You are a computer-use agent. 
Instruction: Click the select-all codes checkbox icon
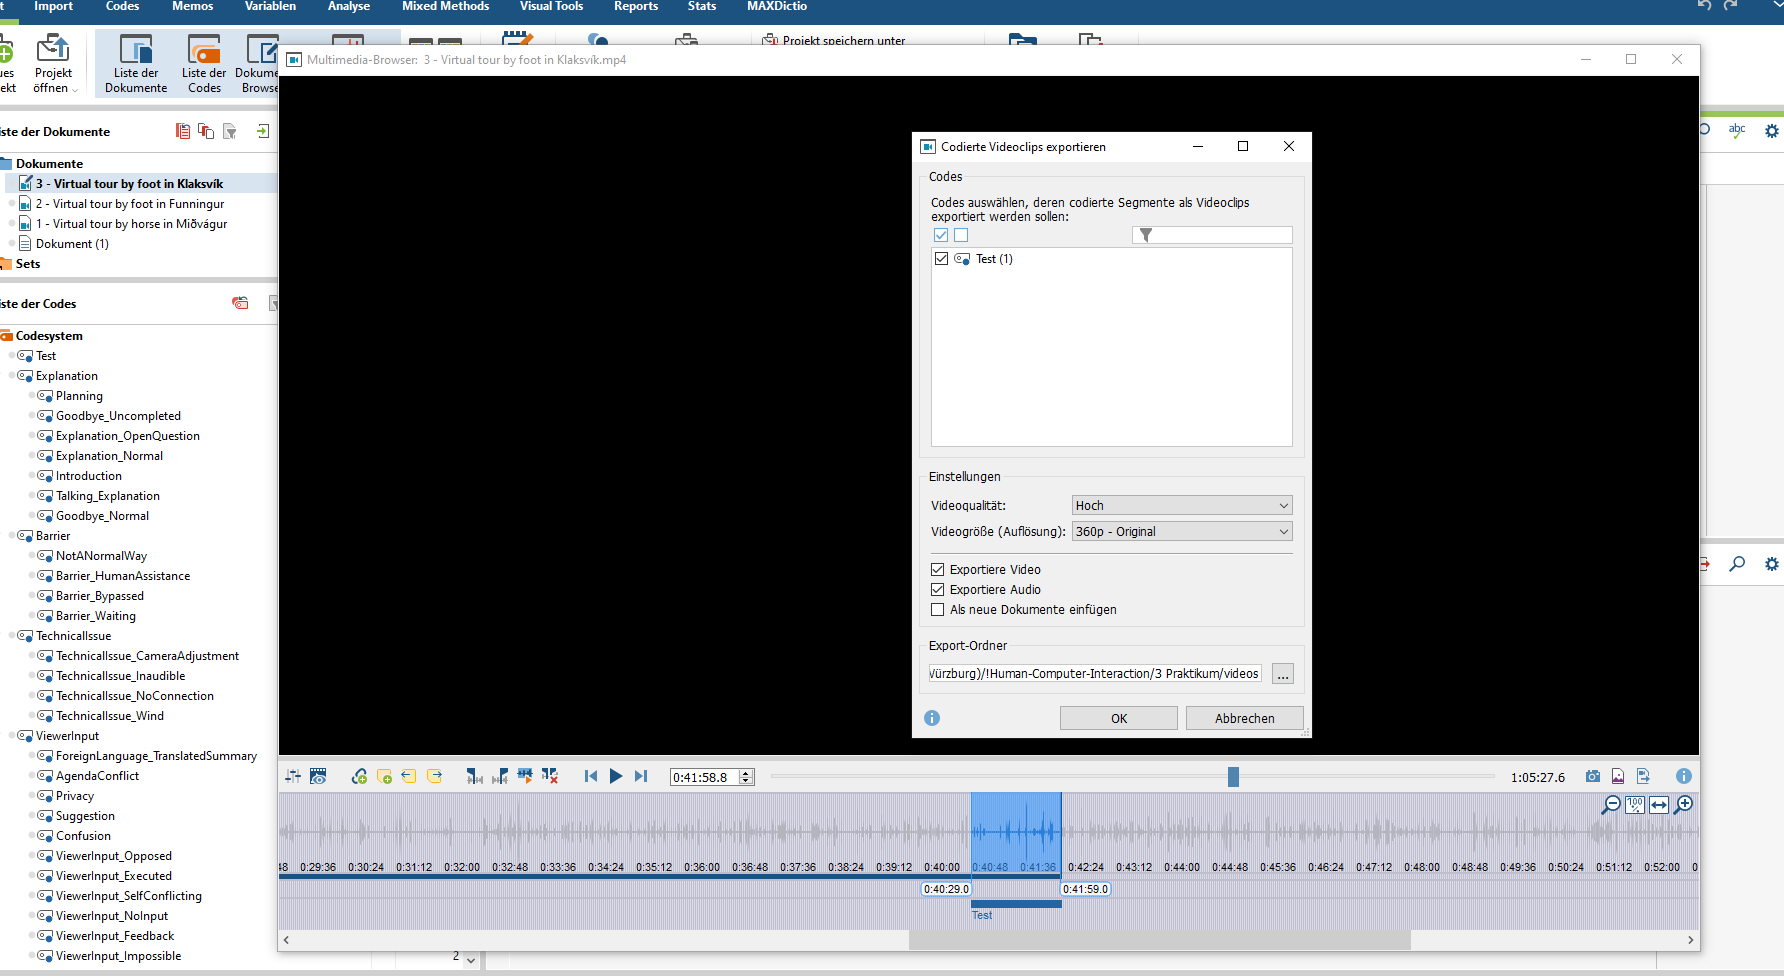[x=941, y=235]
